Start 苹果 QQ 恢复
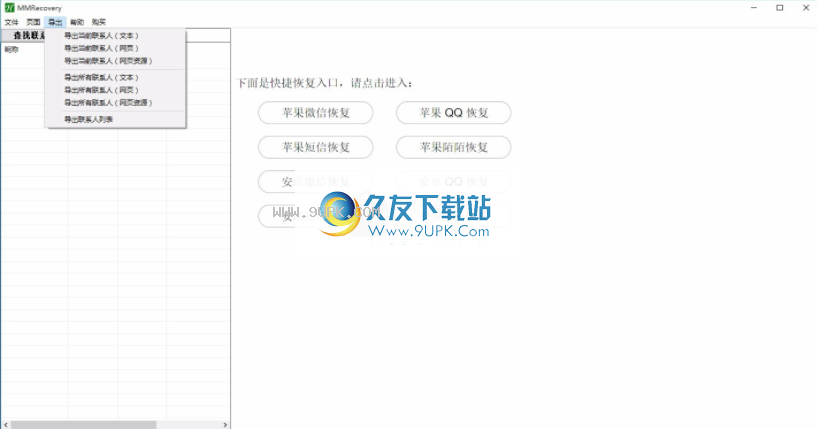The width and height of the screenshot is (817, 429). click(453, 113)
